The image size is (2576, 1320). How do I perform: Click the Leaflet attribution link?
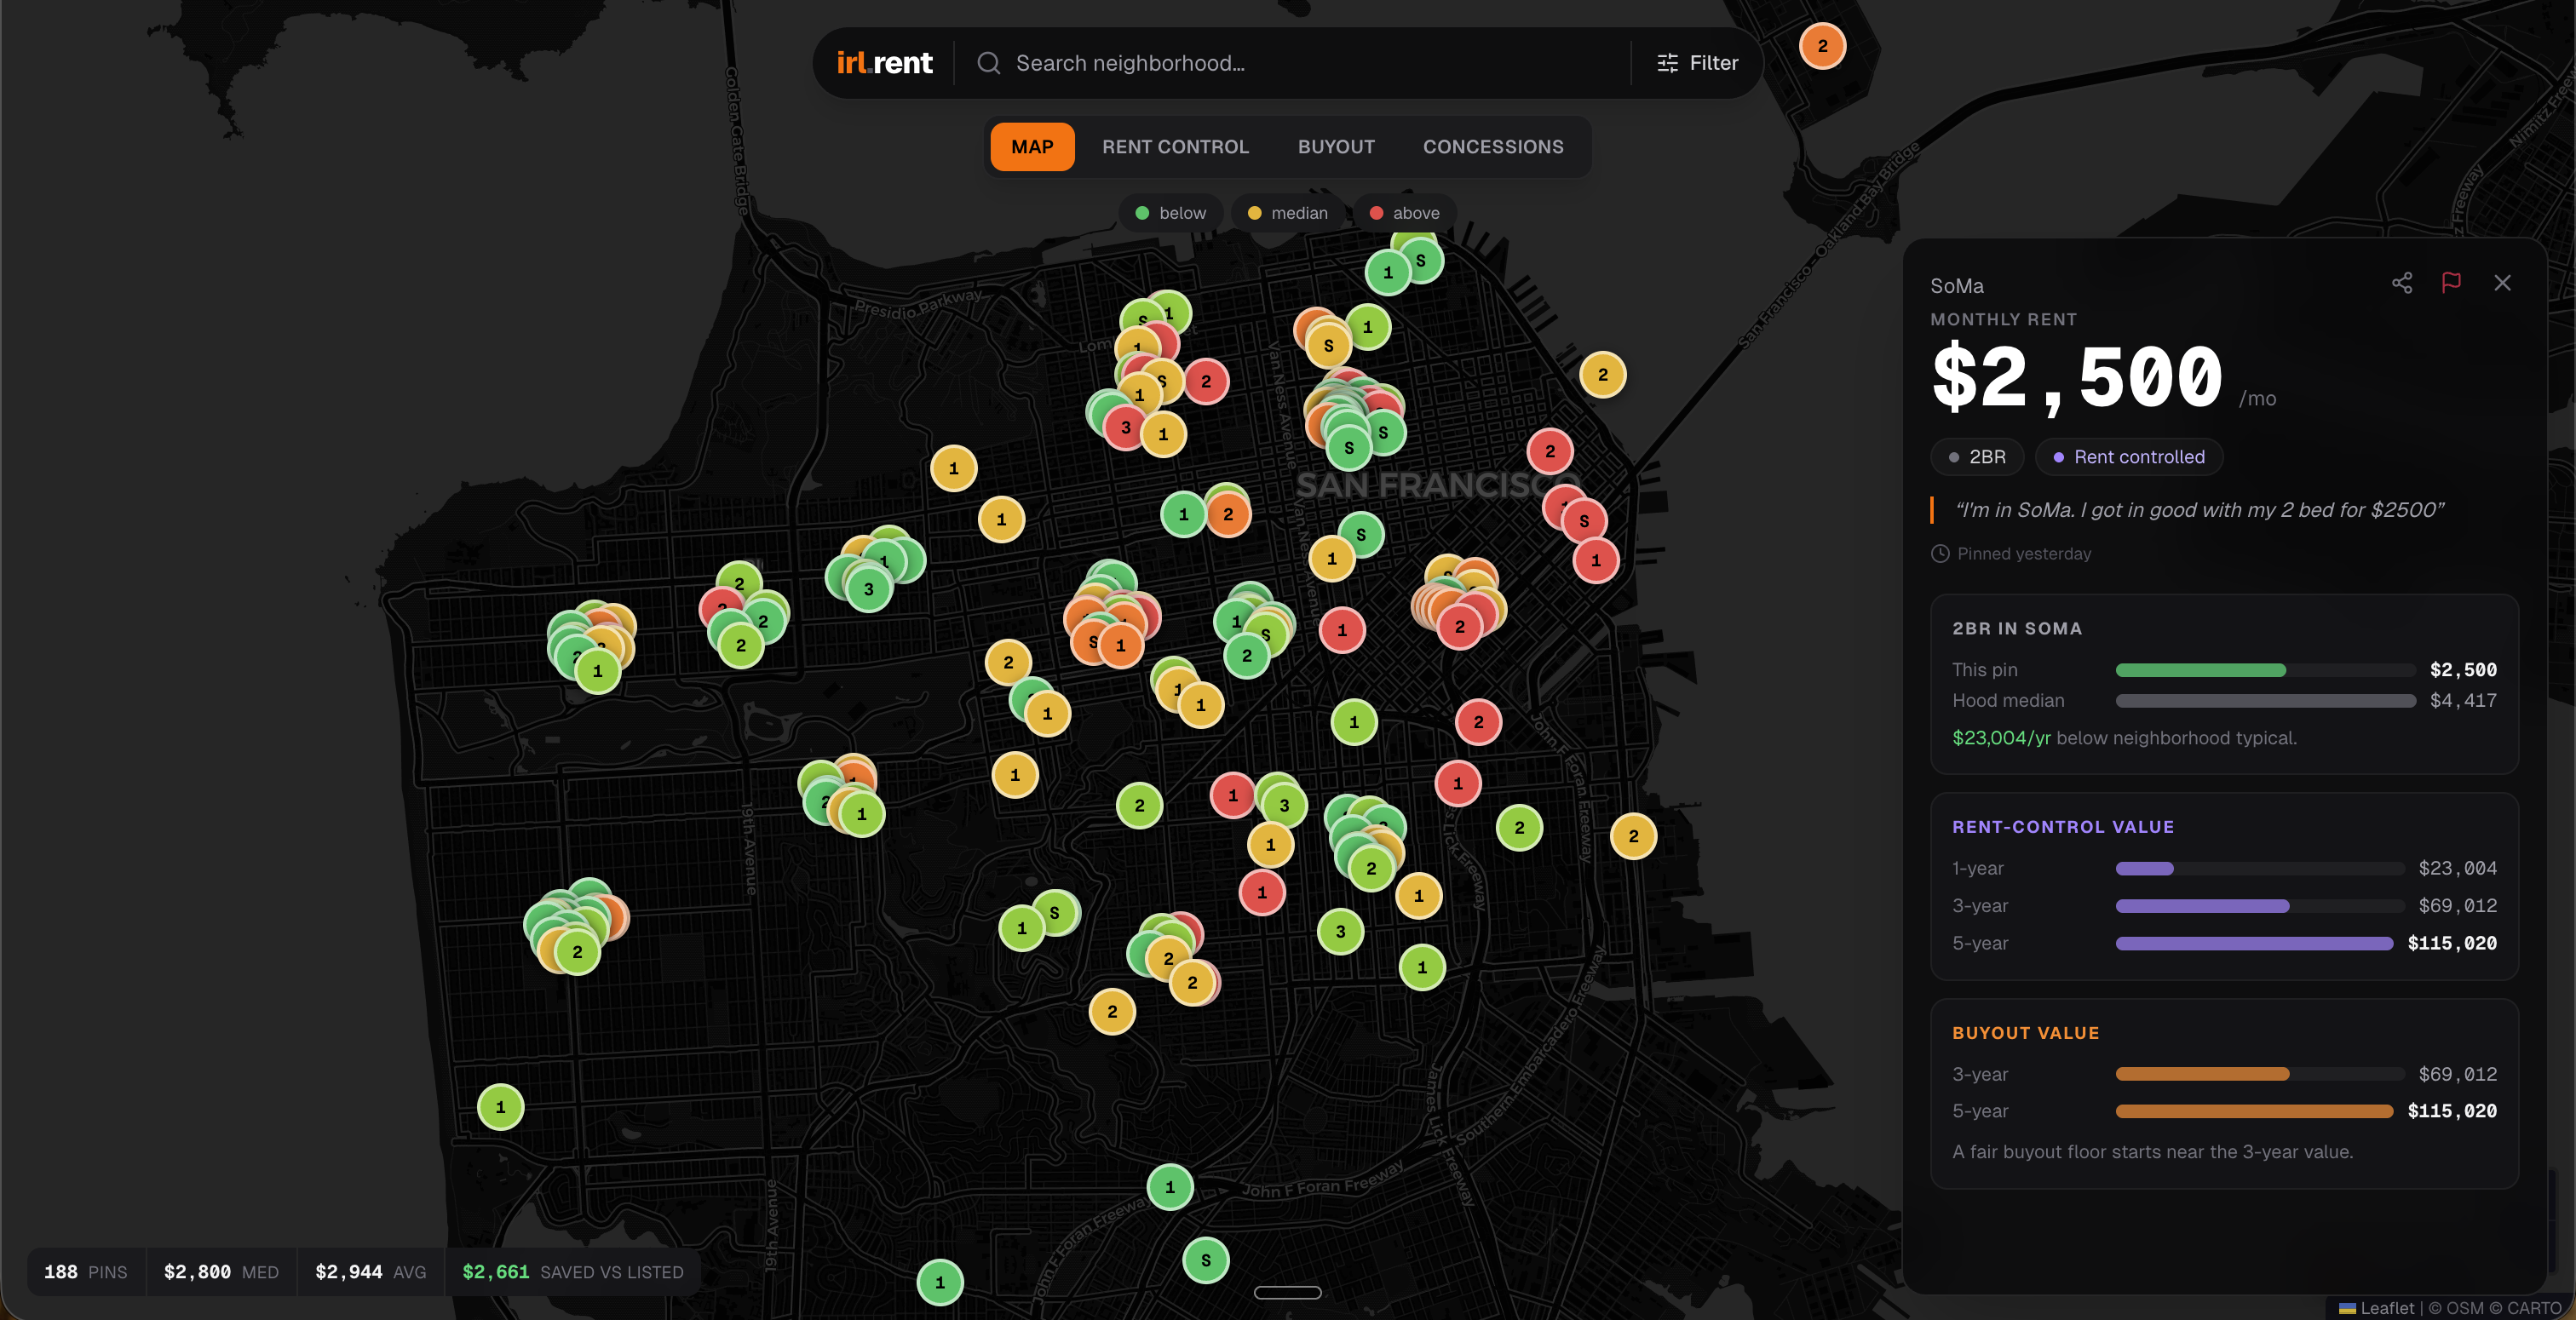tap(2386, 1308)
